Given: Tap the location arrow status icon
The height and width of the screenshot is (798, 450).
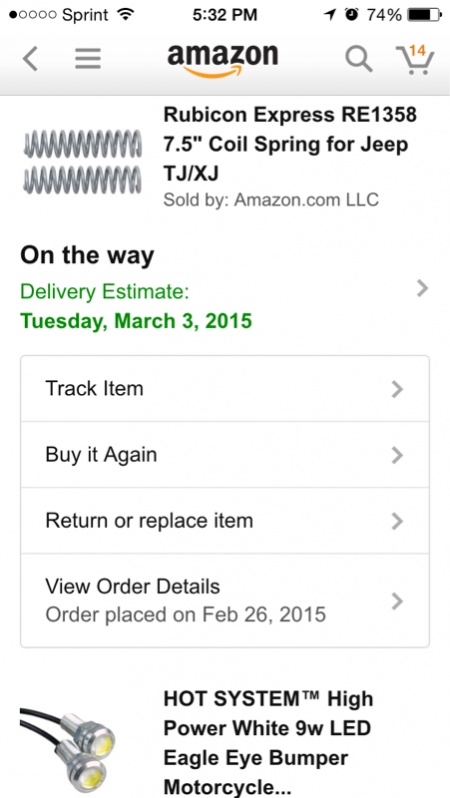Looking at the screenshot, I should pyautogui.click(x=330, y=15).
